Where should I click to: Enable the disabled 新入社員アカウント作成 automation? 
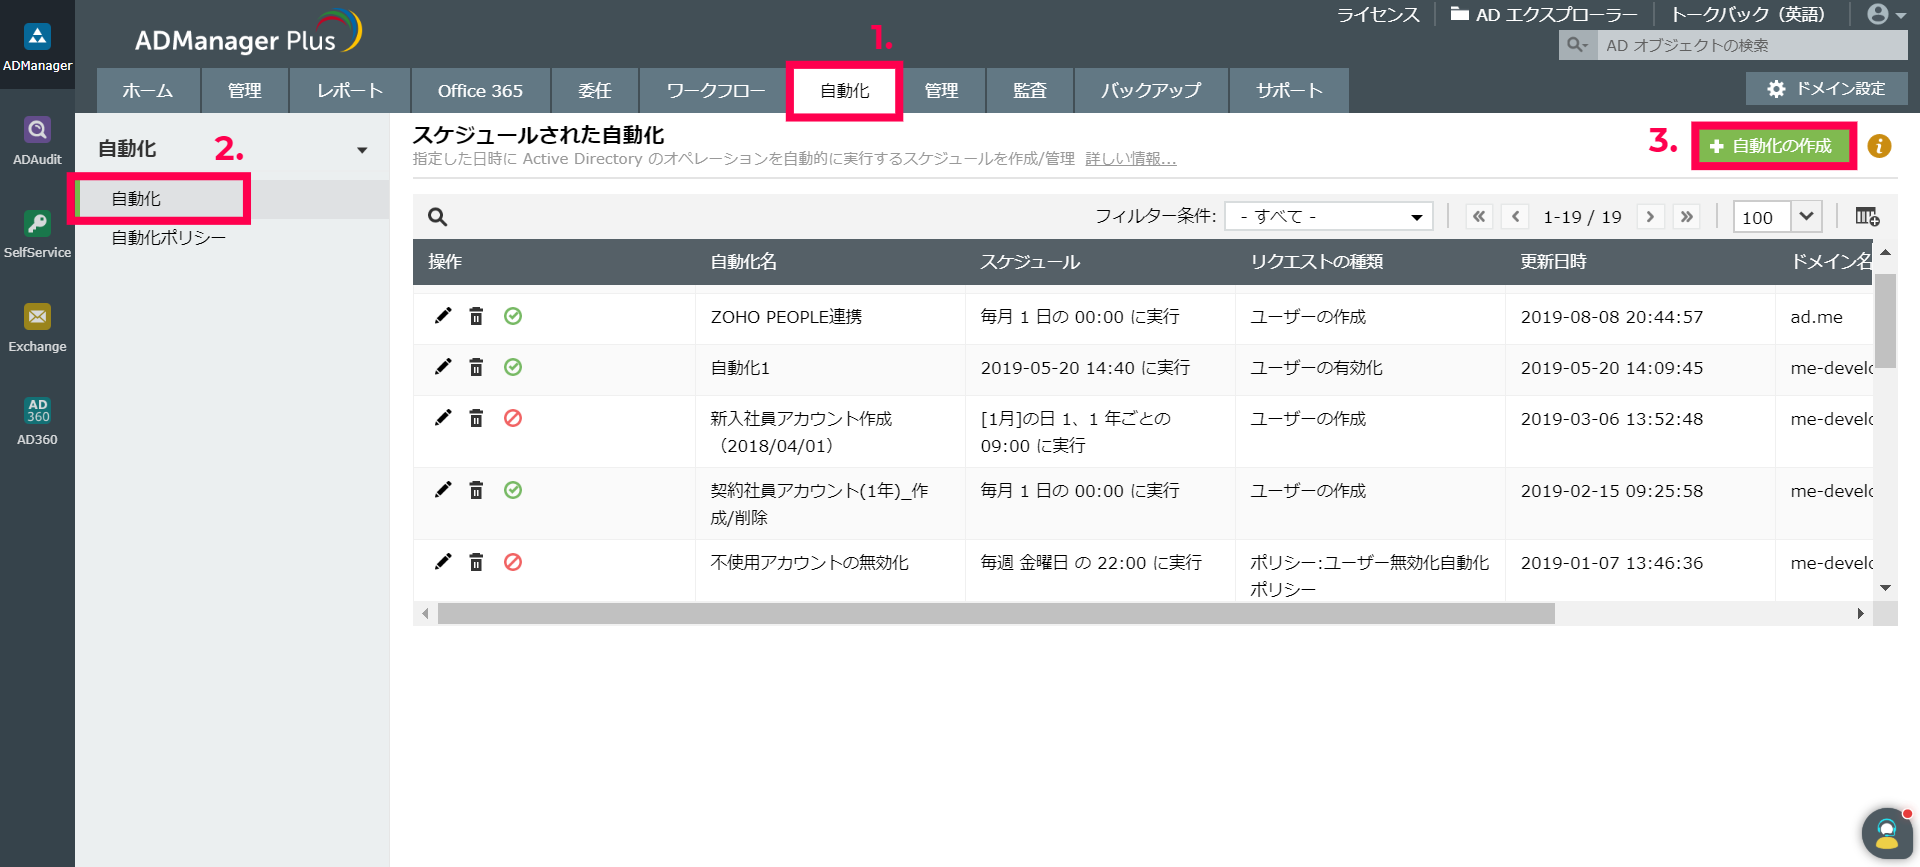click(513, 418)
